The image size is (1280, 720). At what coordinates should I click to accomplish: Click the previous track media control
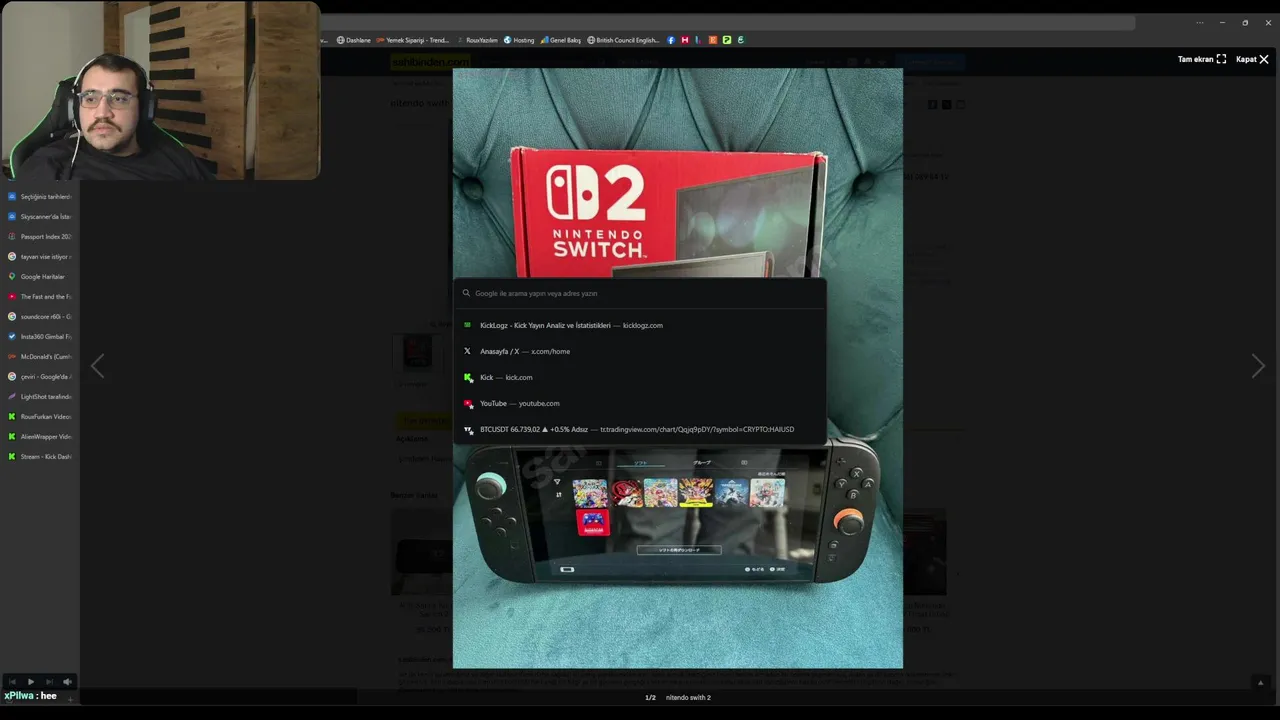click(x=13, y=682)
